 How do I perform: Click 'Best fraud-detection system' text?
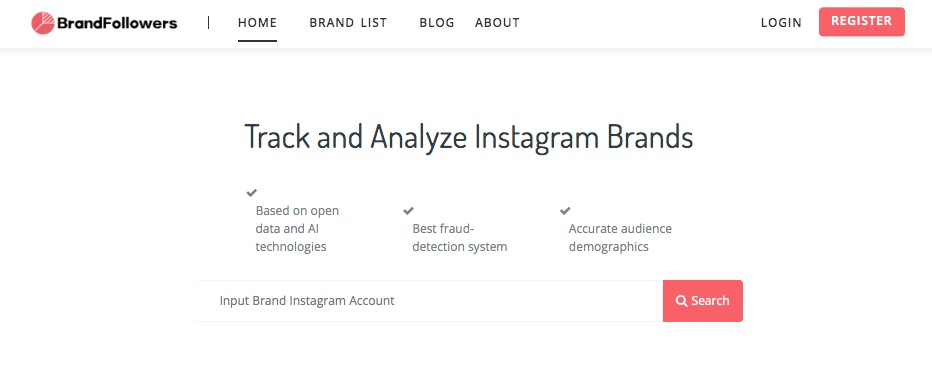[x=459, y=238]
